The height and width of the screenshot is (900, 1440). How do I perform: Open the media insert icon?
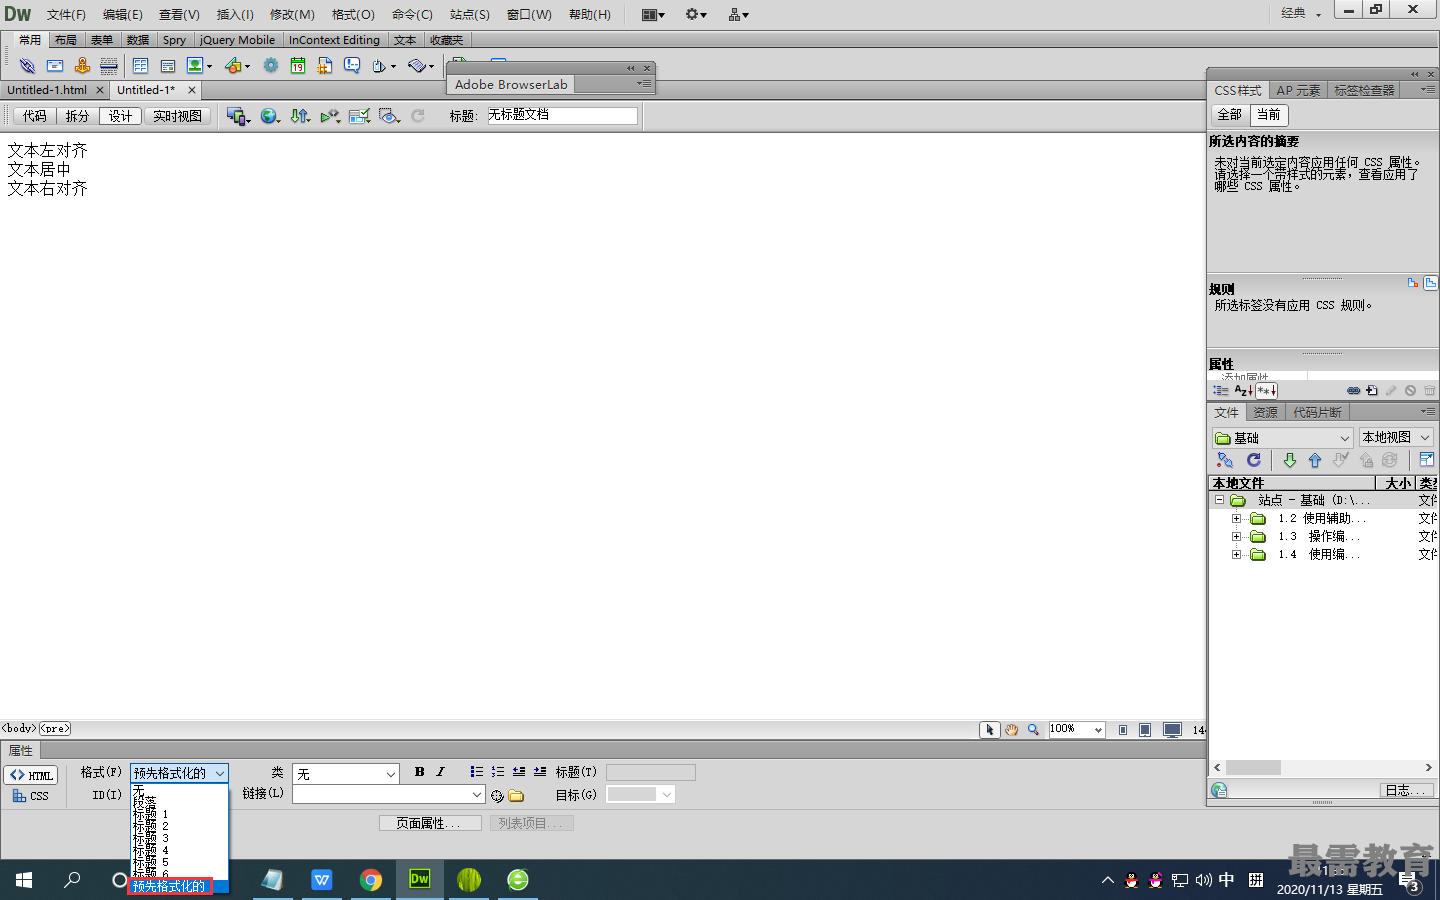coord(233,66)
